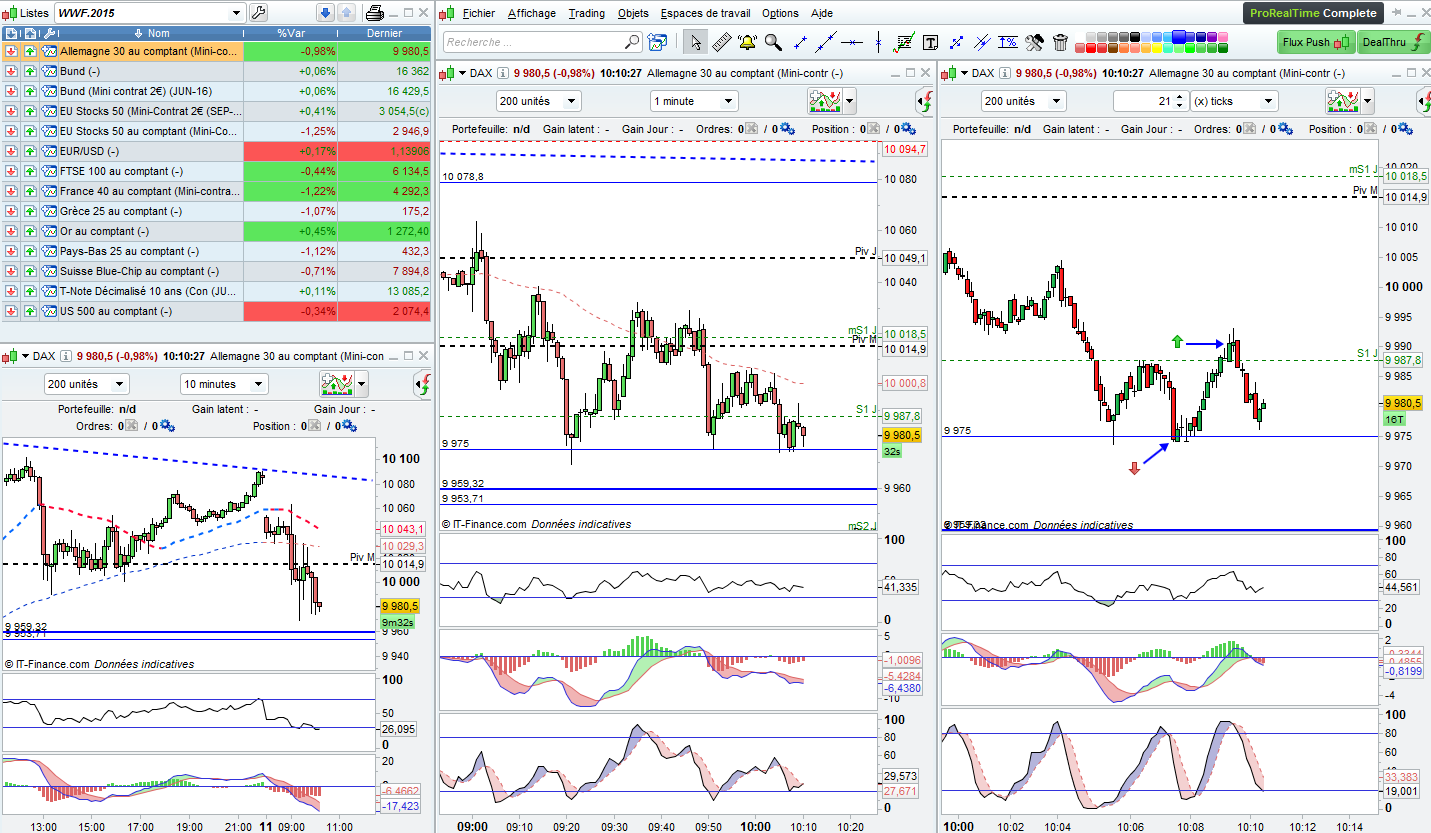Open the alarm bell alert tool
1431x833 pixels.
pos(747,42)
